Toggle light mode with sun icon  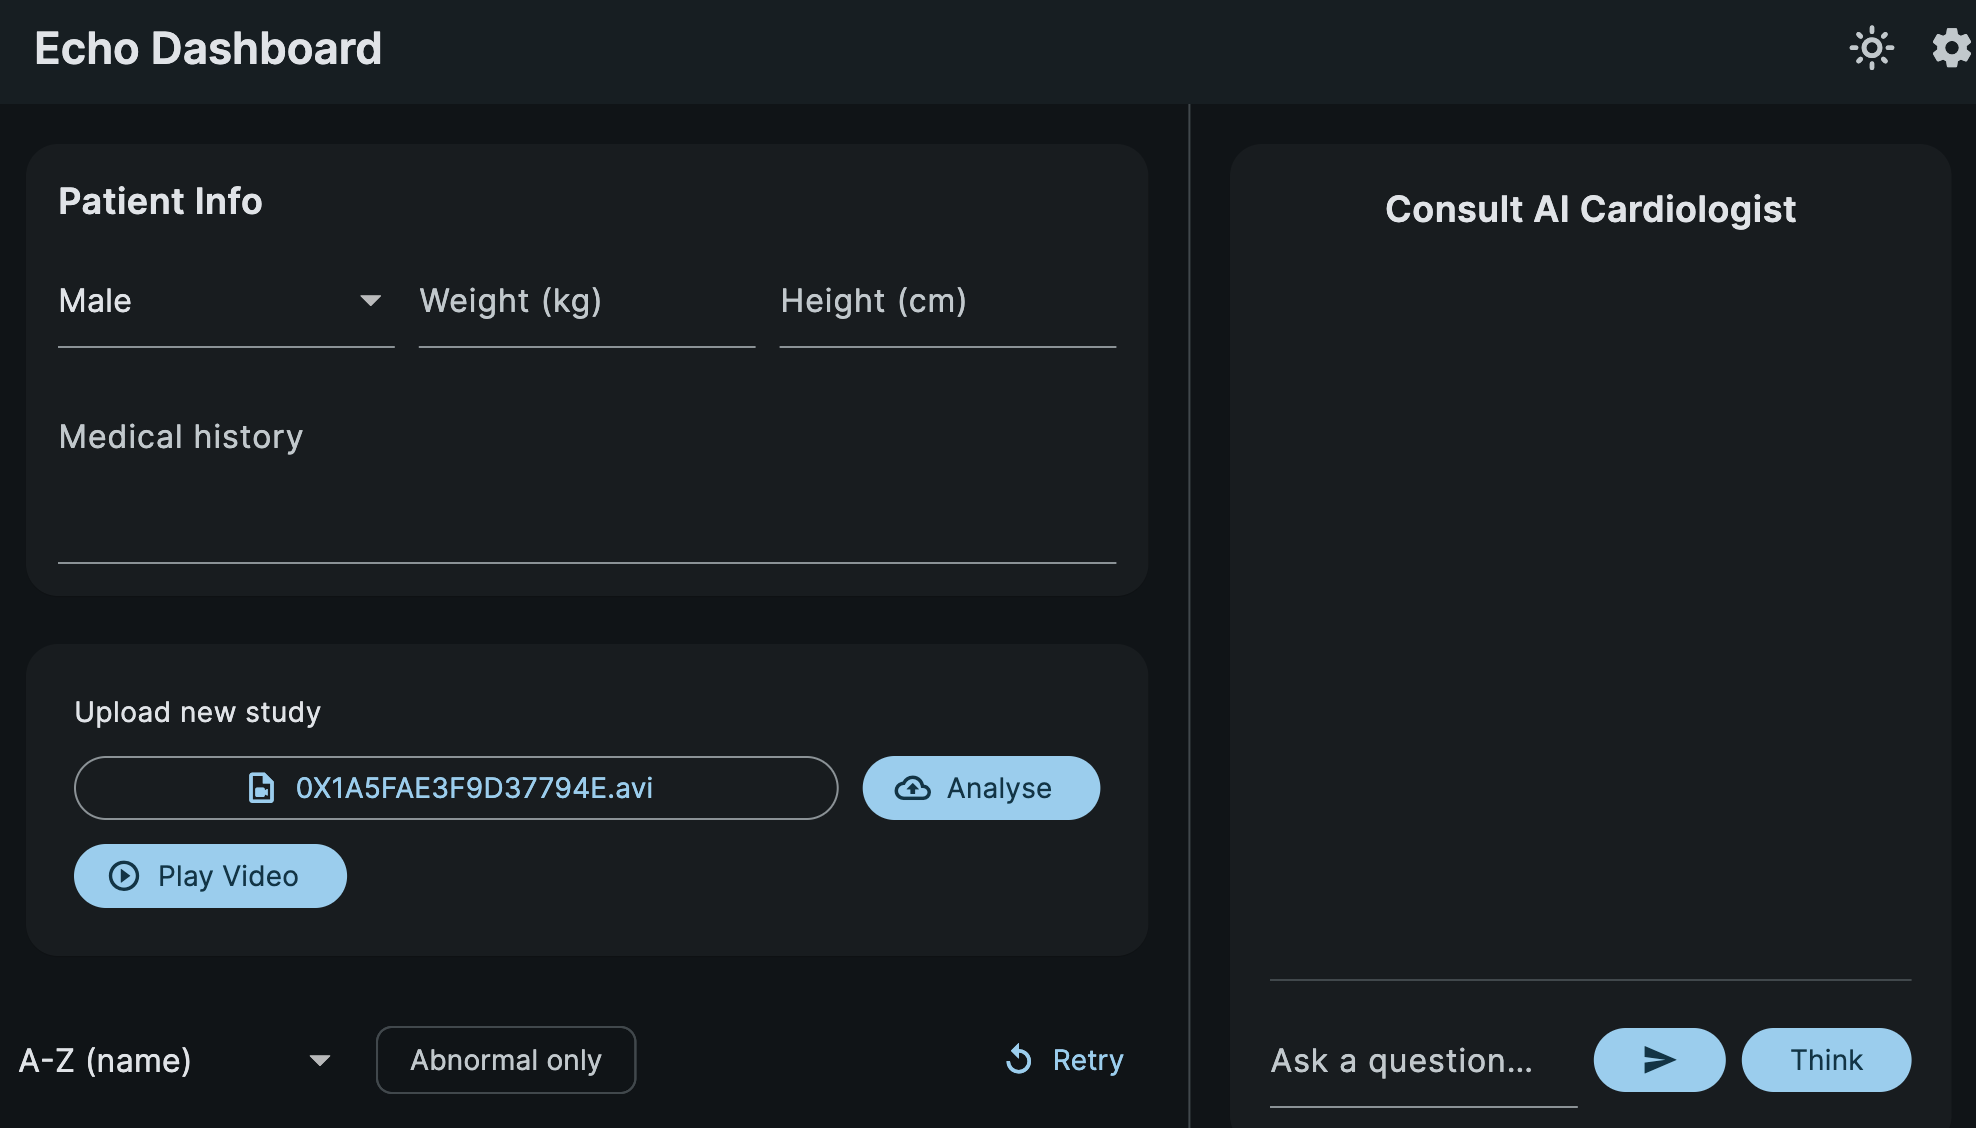1871,48
